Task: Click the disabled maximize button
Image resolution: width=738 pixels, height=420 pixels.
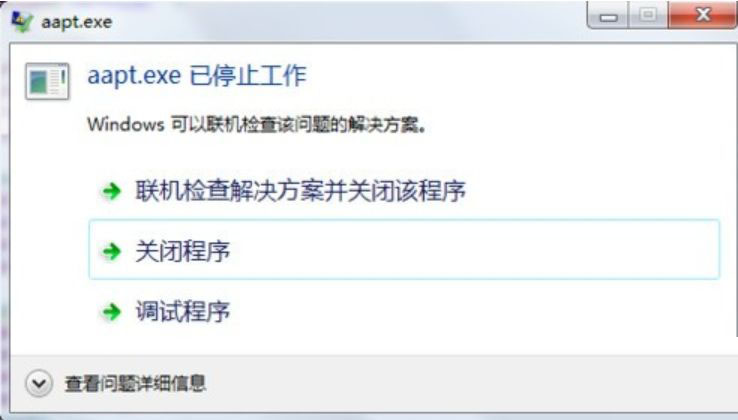Action: point(648,15)
